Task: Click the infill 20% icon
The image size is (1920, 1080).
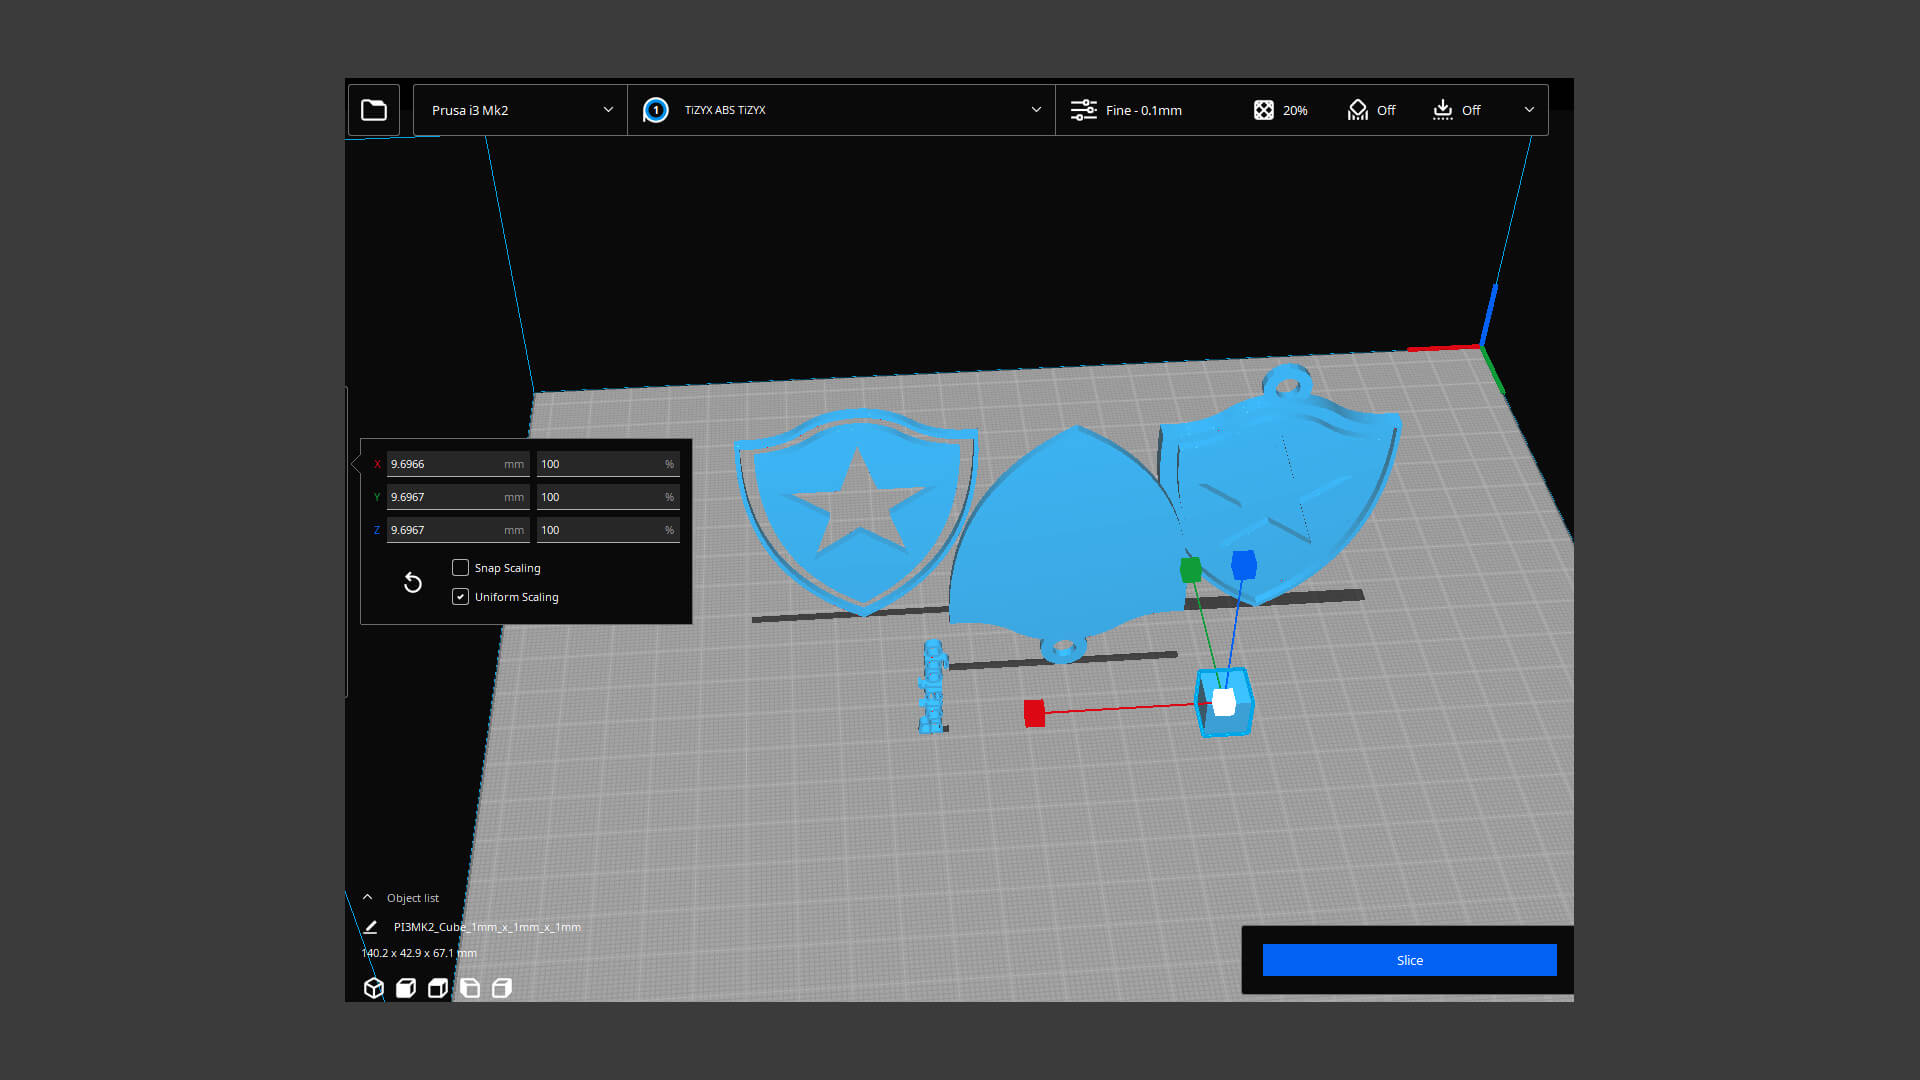Action: pyautogui.click(x=1264, y=110)
